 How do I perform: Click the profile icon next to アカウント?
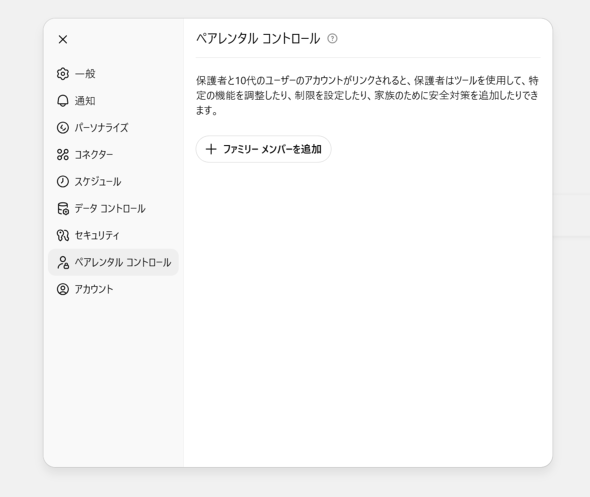pyautogui.click(x=63, y=289)
